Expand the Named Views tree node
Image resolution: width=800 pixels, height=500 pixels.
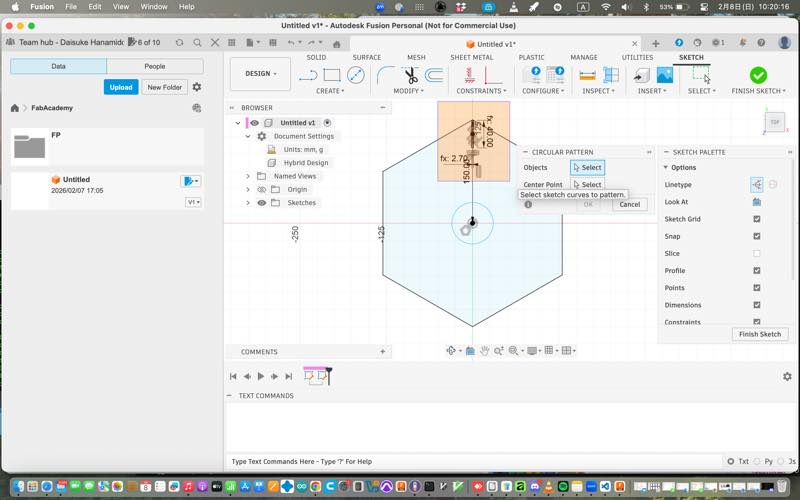[248, 176]
